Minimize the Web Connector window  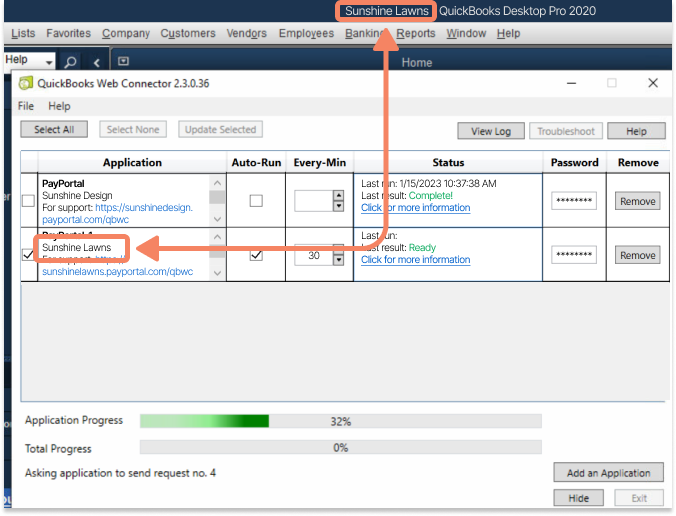[571, 83]
